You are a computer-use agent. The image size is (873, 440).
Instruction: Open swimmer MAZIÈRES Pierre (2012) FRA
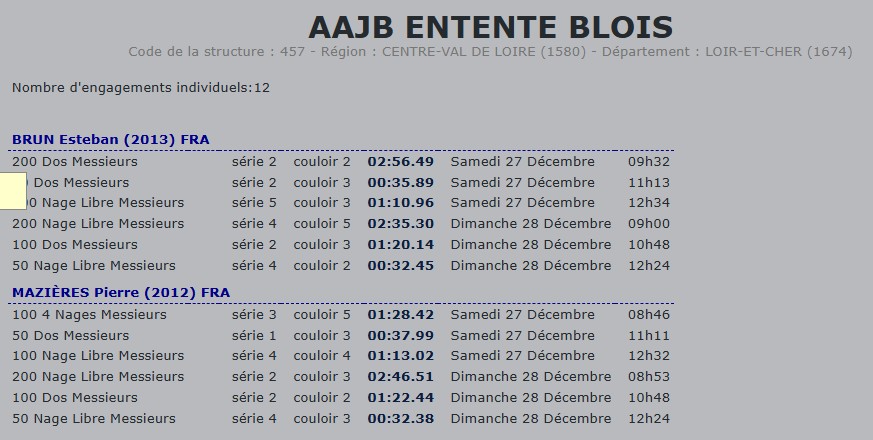121,292
